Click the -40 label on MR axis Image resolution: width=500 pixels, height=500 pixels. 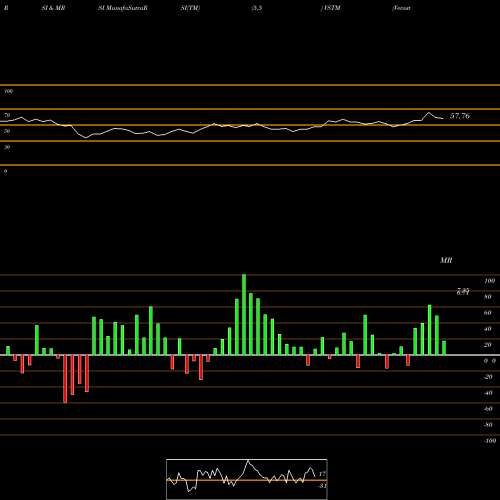click(x=488, y=393)
